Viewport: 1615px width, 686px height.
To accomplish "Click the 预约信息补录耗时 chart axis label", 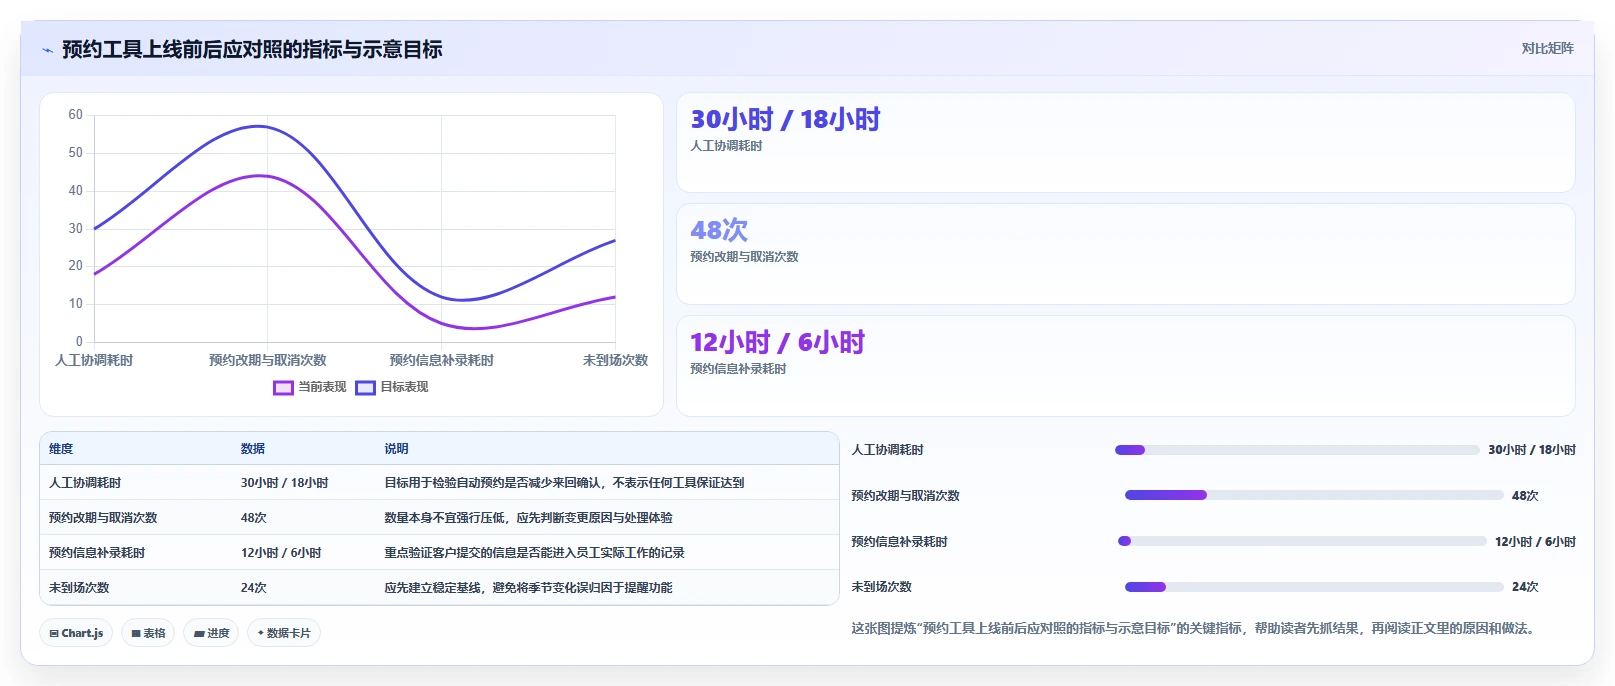I will pyautogui.click(x=441, y=360).
